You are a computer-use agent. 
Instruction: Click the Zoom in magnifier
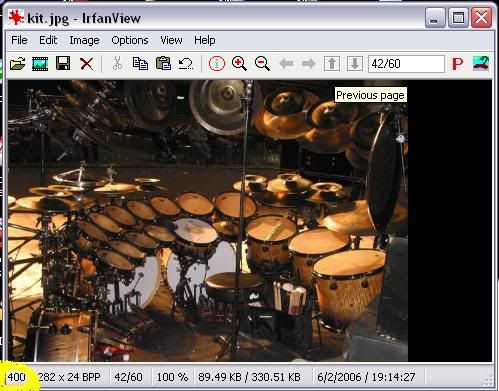pos(239,63)
